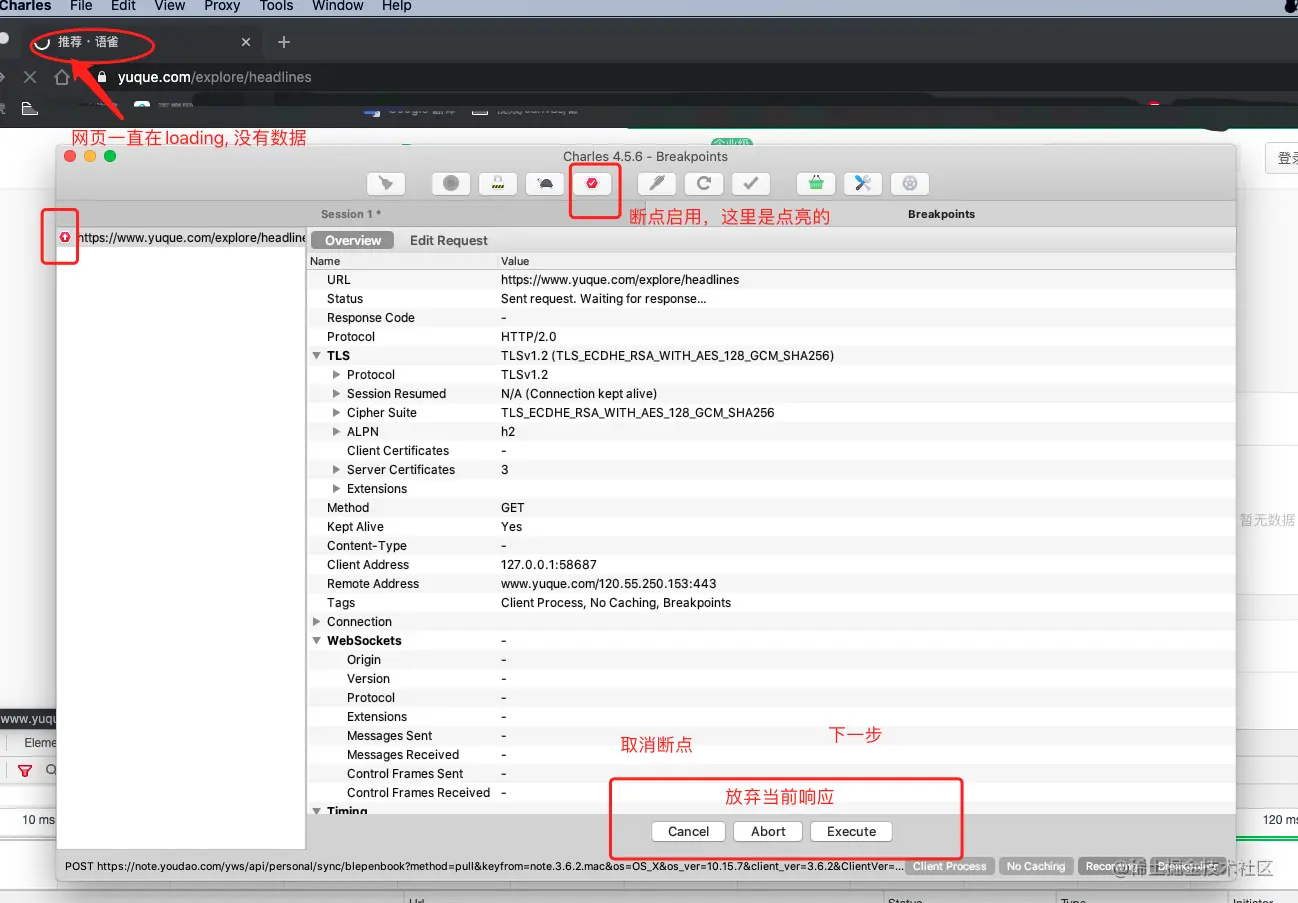Close the 推荐 · 语雀 browser tab
The height and width of the screenshot is (903, 1298).
[x=246, y=42]
